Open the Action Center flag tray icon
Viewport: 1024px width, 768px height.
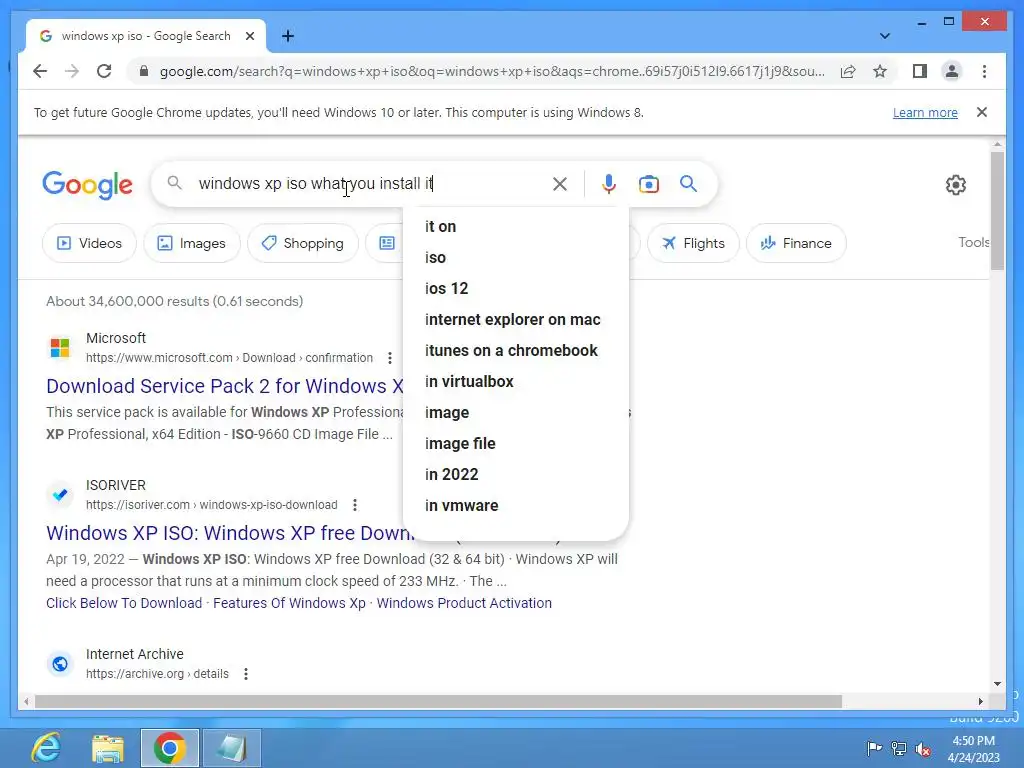coord(874,748)
